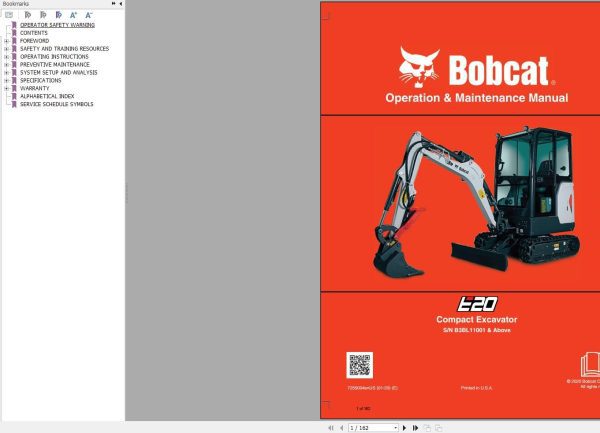This screenshot has width=600, height=433.
Task: Click the QR code on the cover
Action: pyautogui.click(x=360, y=365)
